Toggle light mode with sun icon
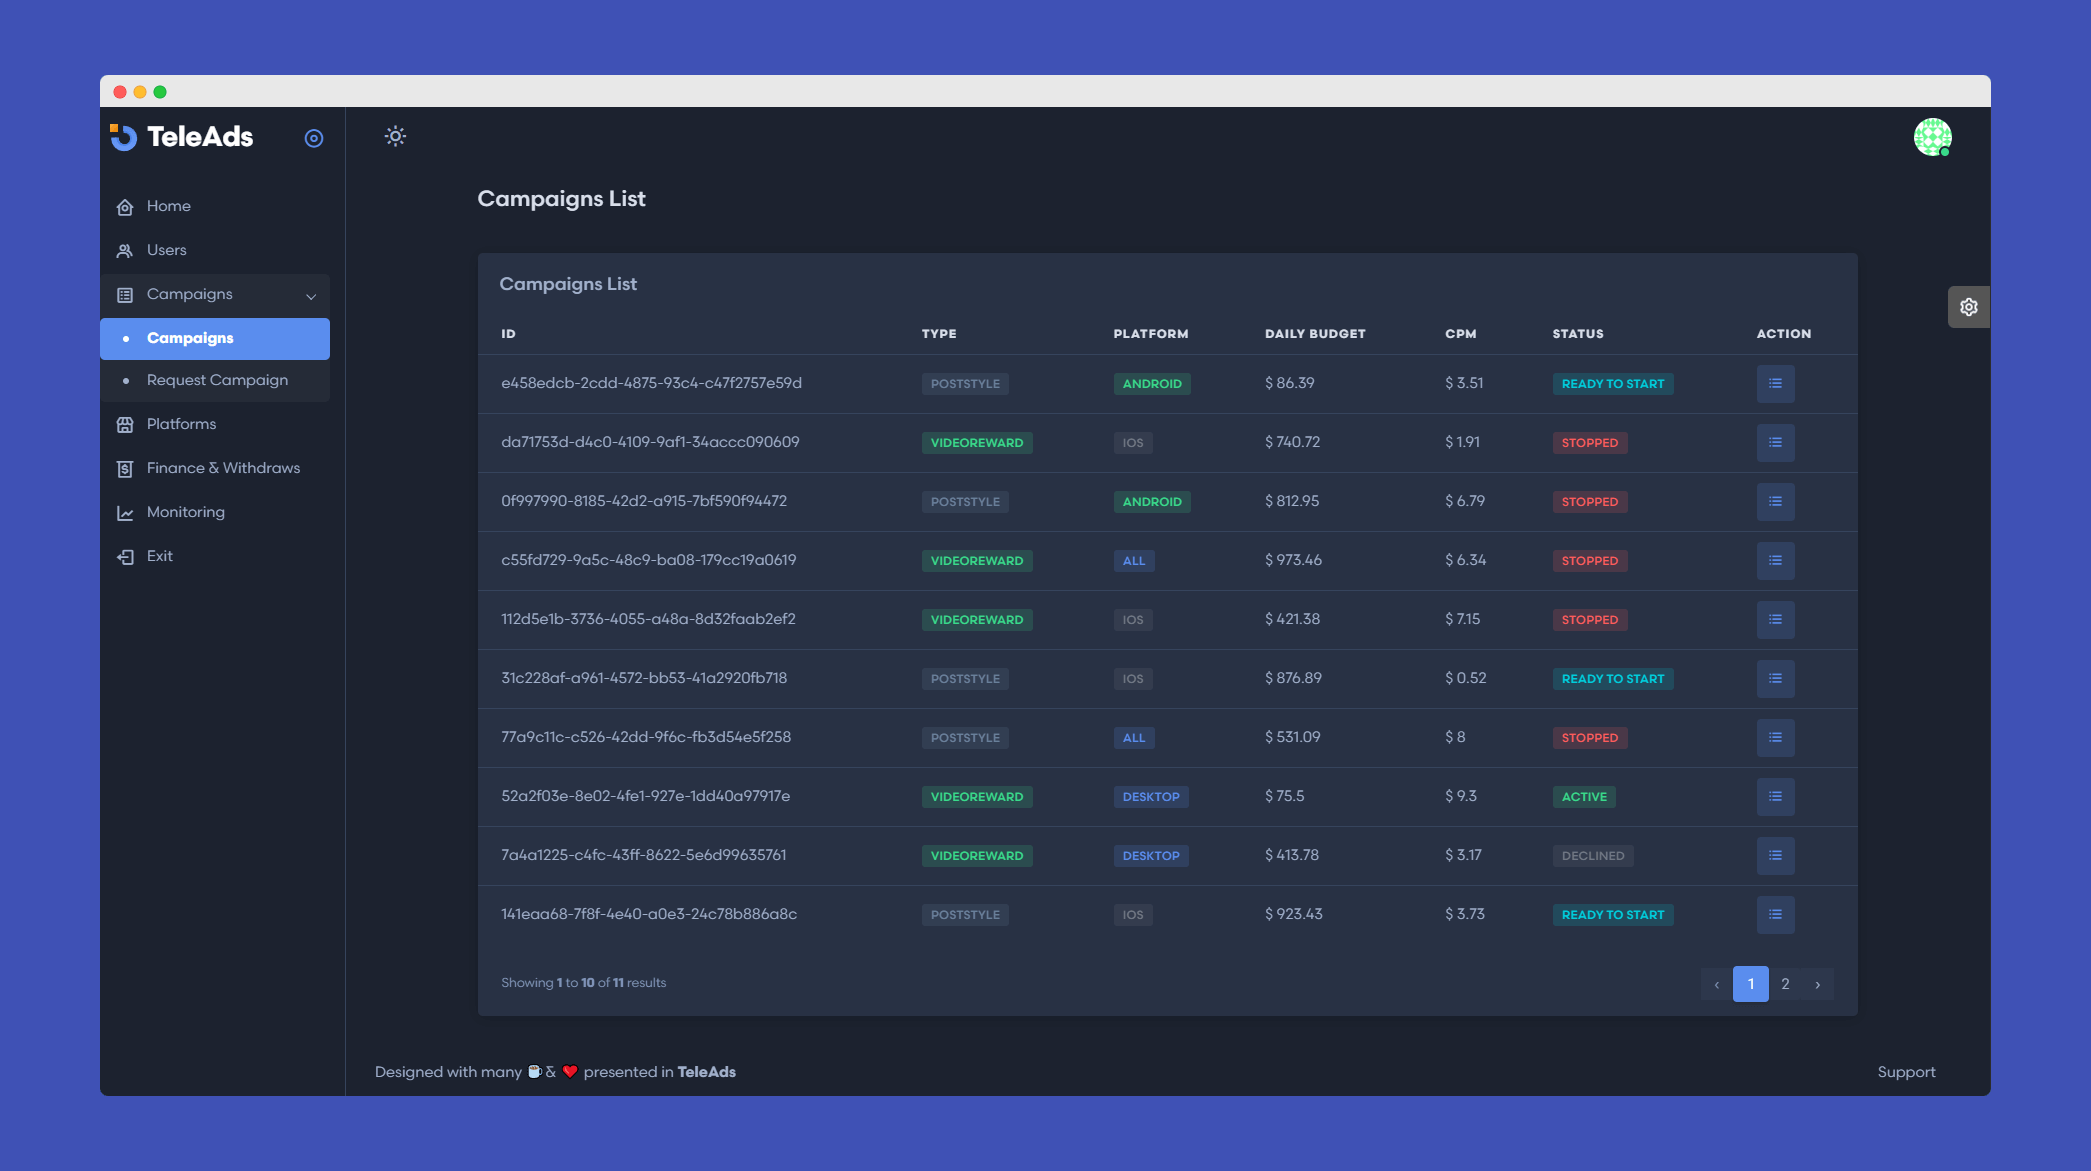This screenshot has width=2091, height=1171. coord(395,136)
